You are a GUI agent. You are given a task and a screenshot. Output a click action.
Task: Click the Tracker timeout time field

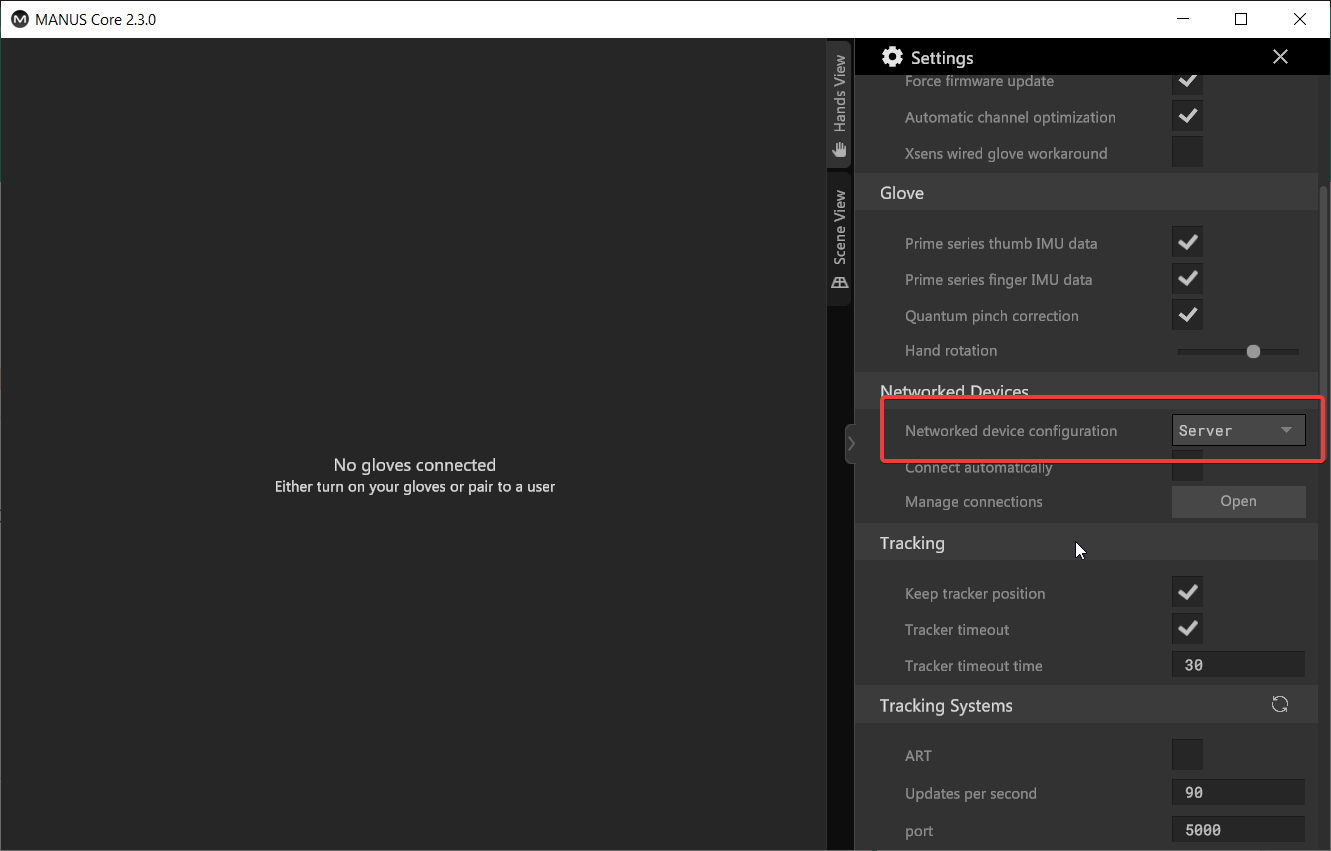click(1238, 665)
